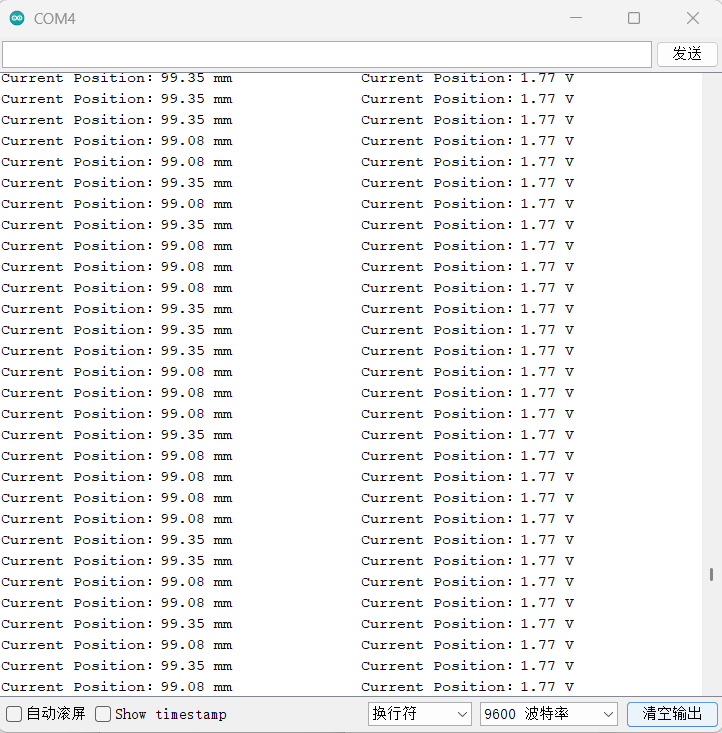The height and width of the screenshot is (733, 722).
Task: Close the COM4 serial monitor window
Action: (x=693, y=18)
